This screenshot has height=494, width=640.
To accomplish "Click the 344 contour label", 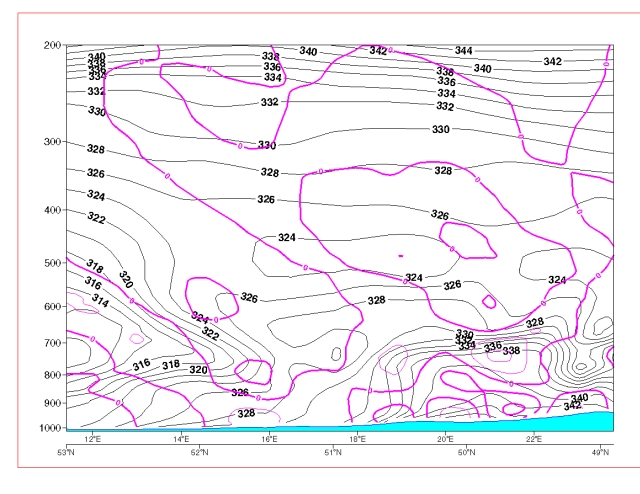I will (464, 50).
